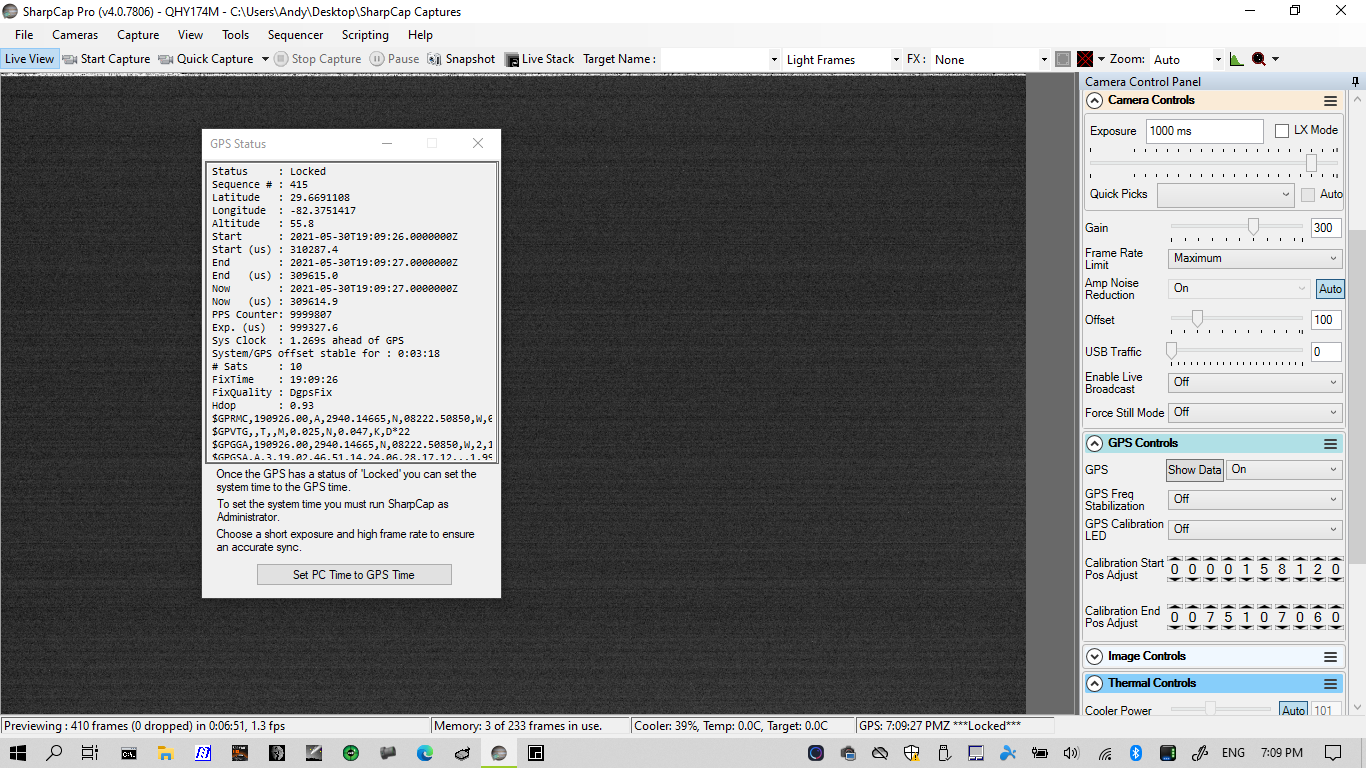The image size is (1366, 768).
Task: Open File Explorer from the taskbar
Action: 165,753
